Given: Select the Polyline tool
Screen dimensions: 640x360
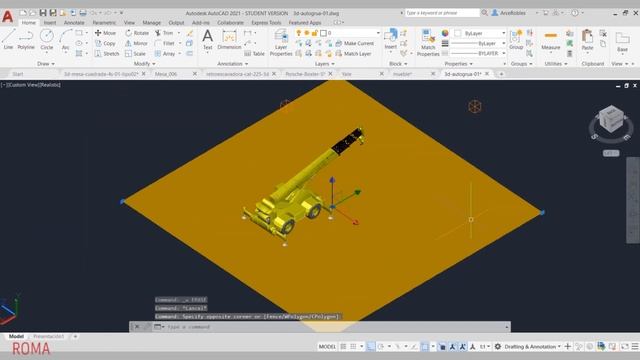Looking at the screenshot, I should (x=26, y=39).
